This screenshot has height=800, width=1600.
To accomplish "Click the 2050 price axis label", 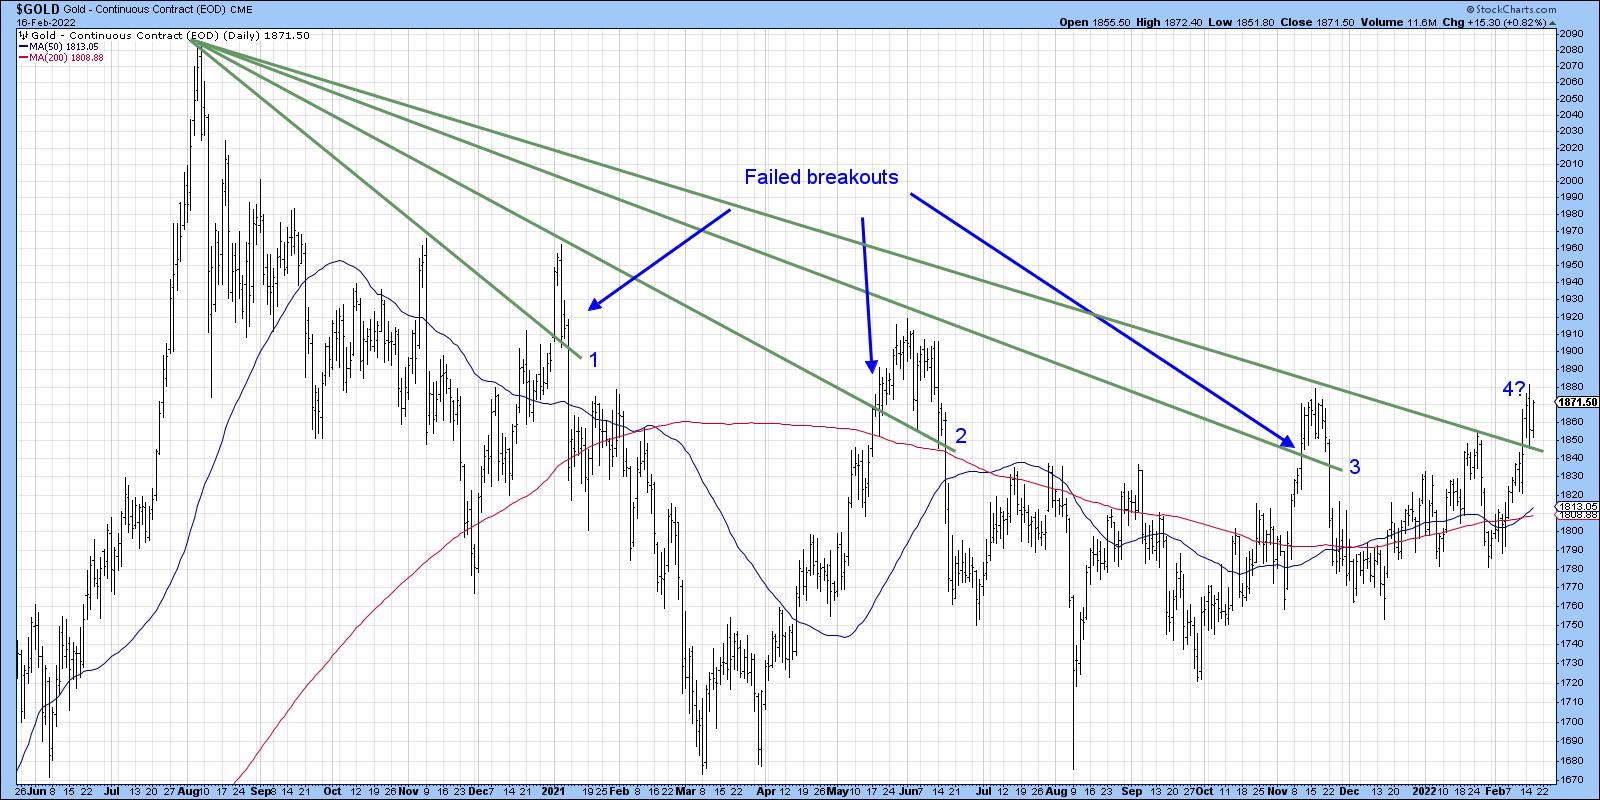I will (x=1569, y=98).
